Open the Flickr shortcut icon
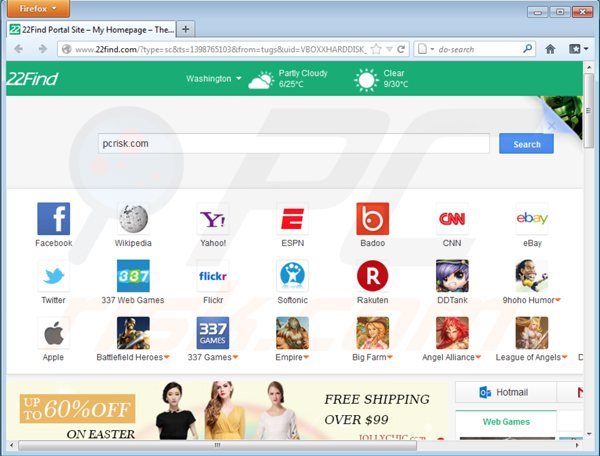This screenshot has height=456, width=600. click(213, 275)
